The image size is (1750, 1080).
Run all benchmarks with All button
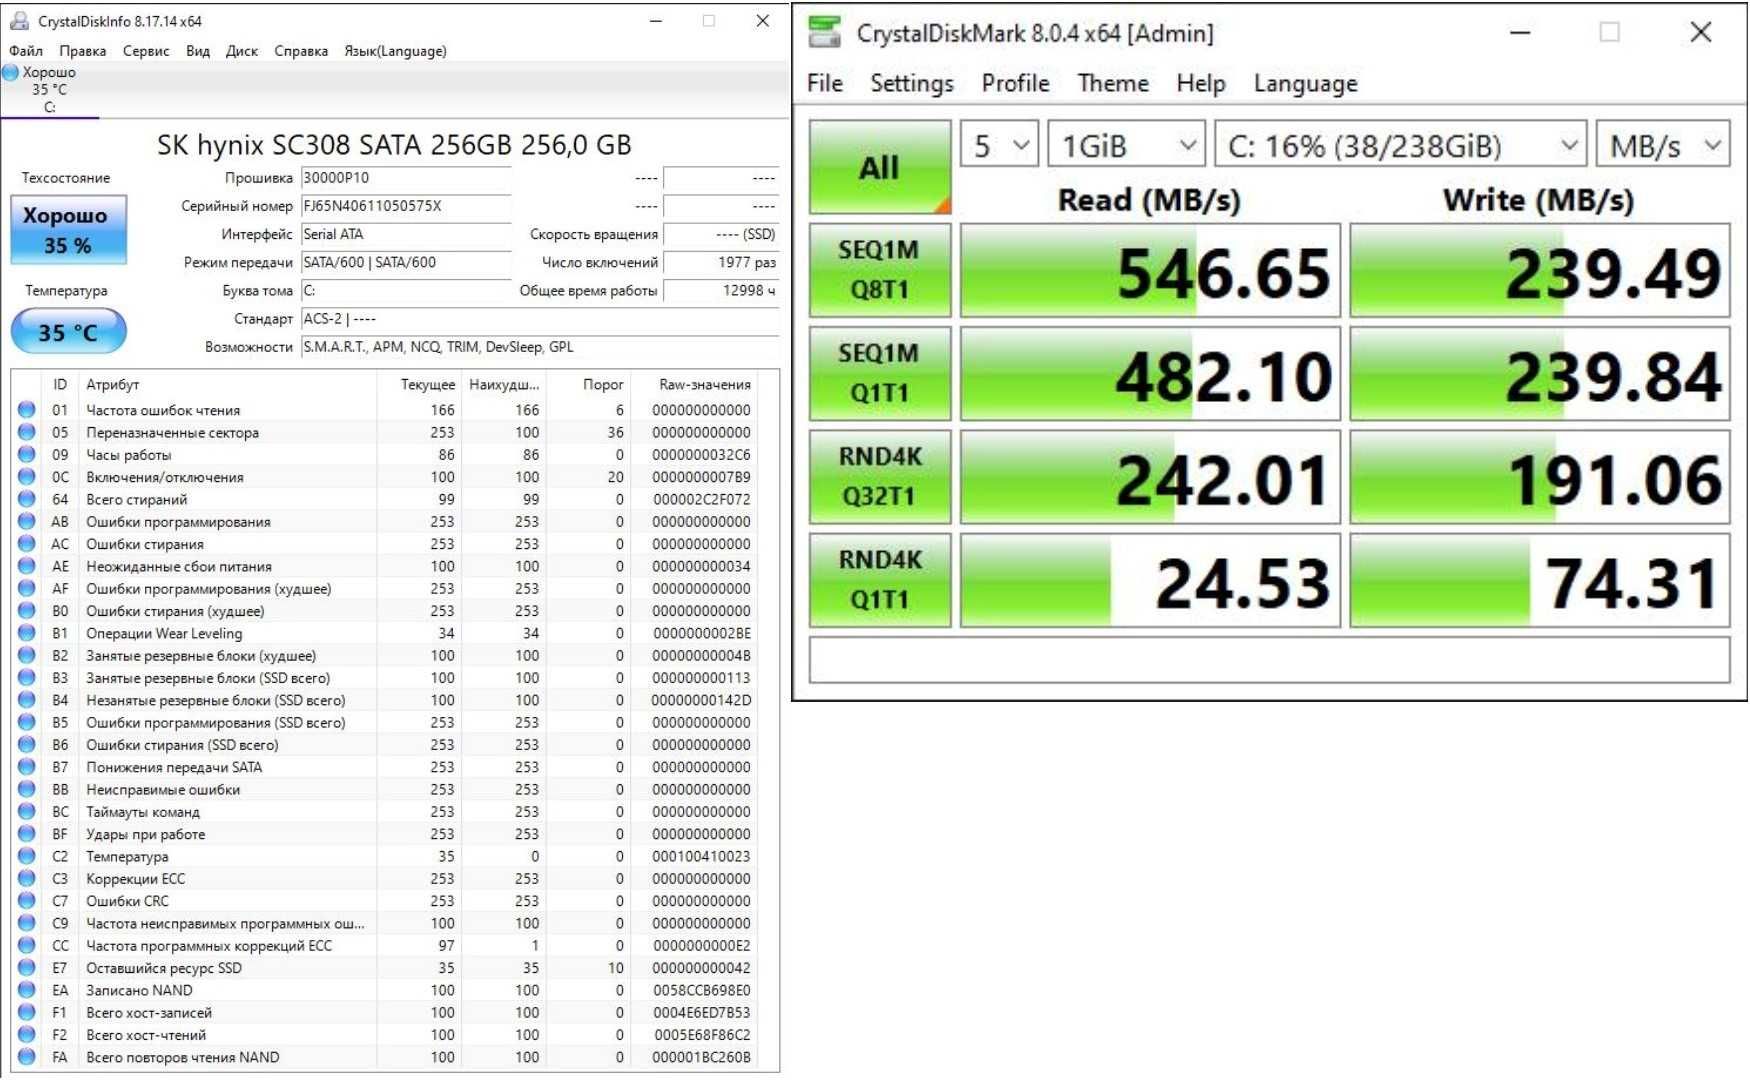(880, 167)
